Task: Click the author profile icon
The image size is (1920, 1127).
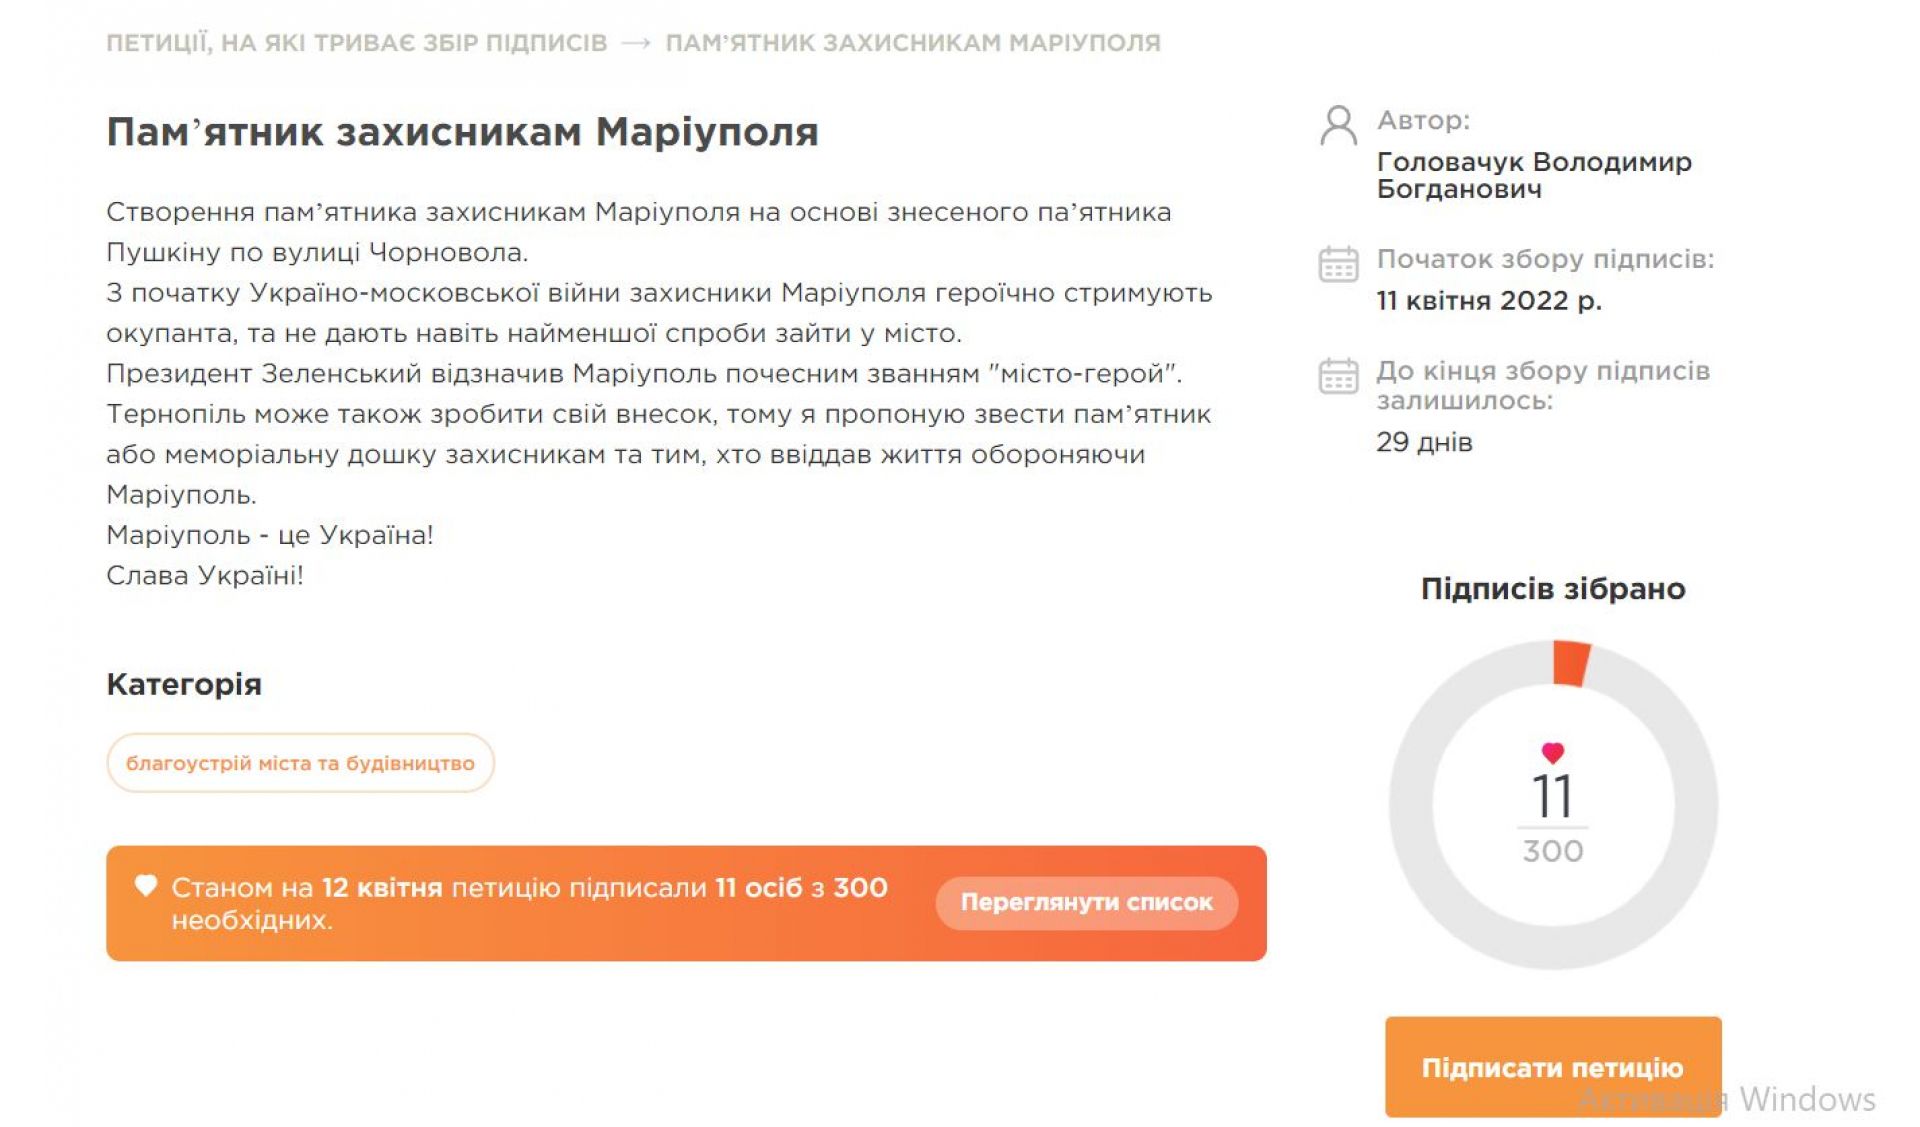Action: (1338, 126)
